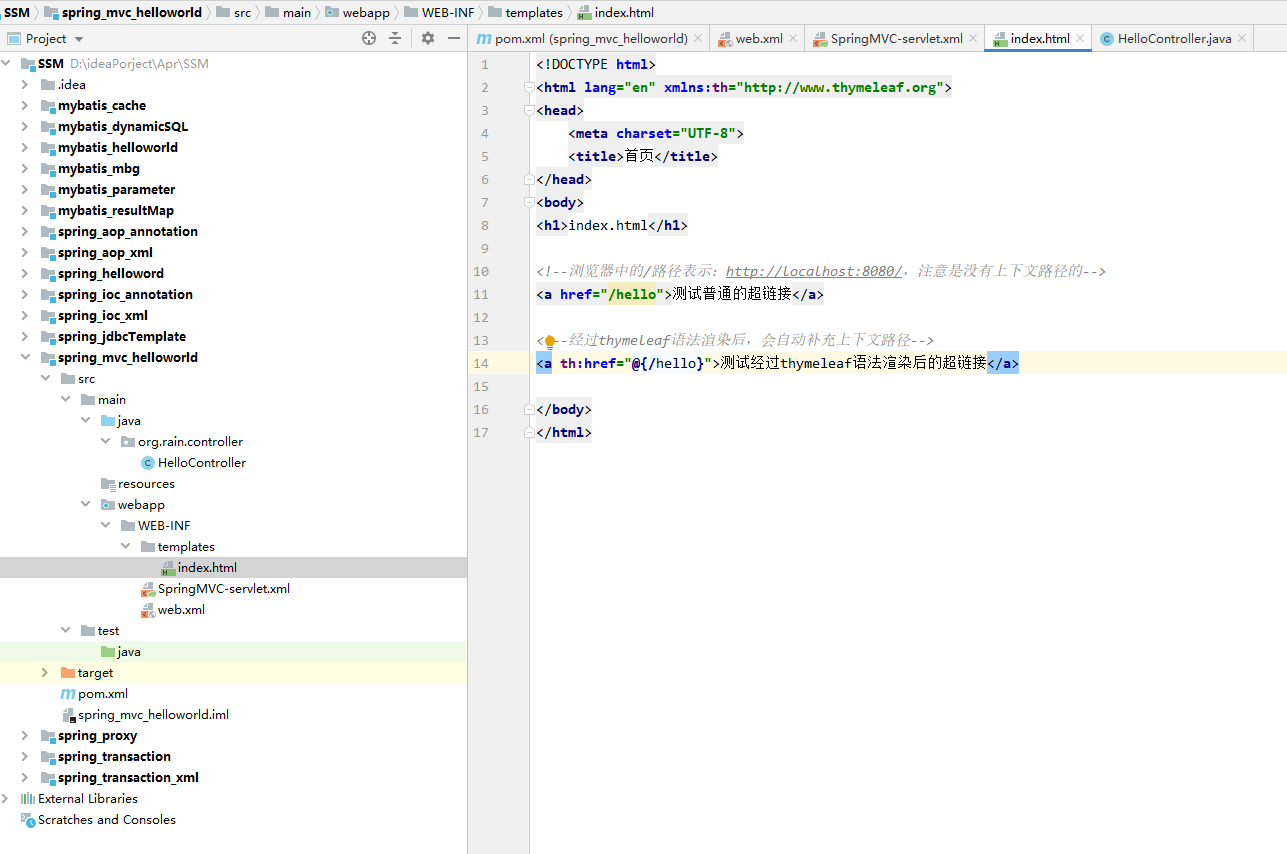This screenshot has width=1287, height=854.
Task: Click the External Libraries icon
Action: point(28,799)
